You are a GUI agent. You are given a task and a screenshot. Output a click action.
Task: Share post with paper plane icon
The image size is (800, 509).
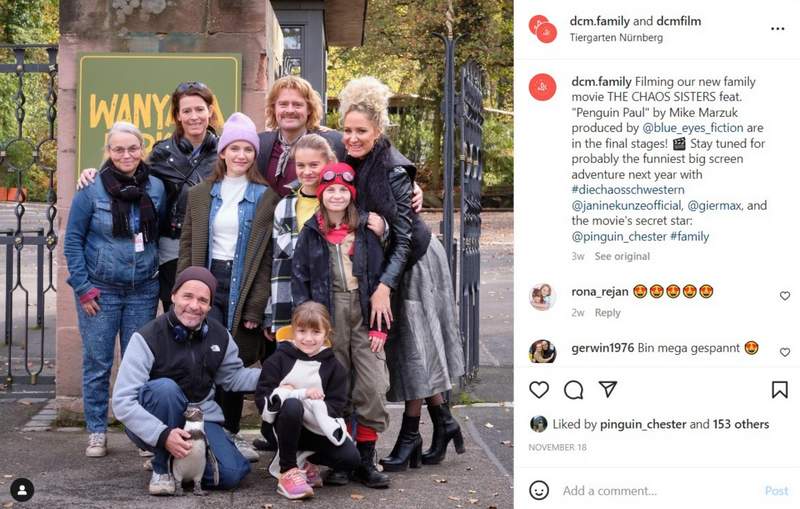[608, 389]
